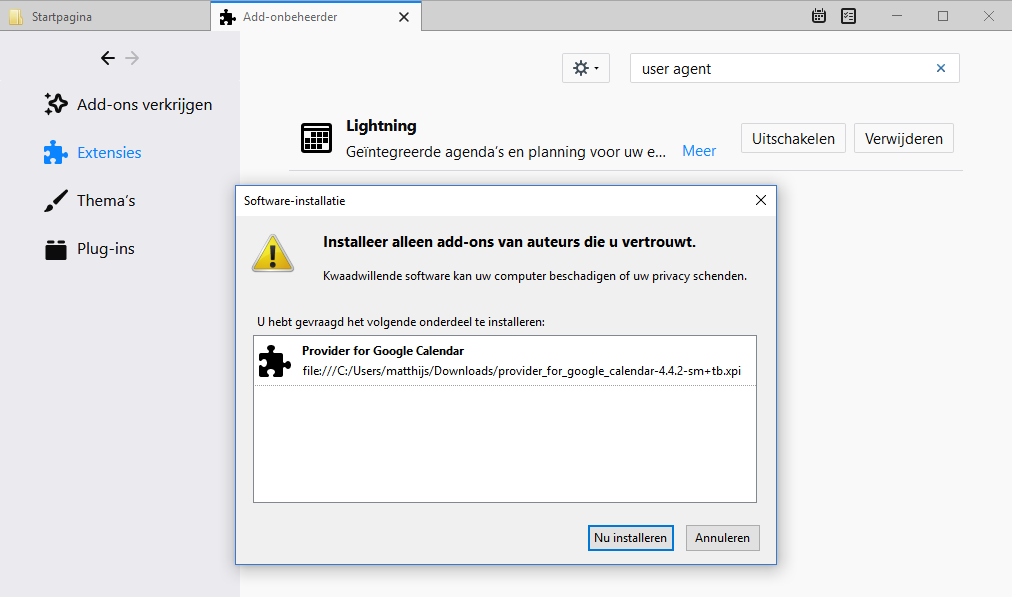Cancel installation with the Annuleren button

722,538
